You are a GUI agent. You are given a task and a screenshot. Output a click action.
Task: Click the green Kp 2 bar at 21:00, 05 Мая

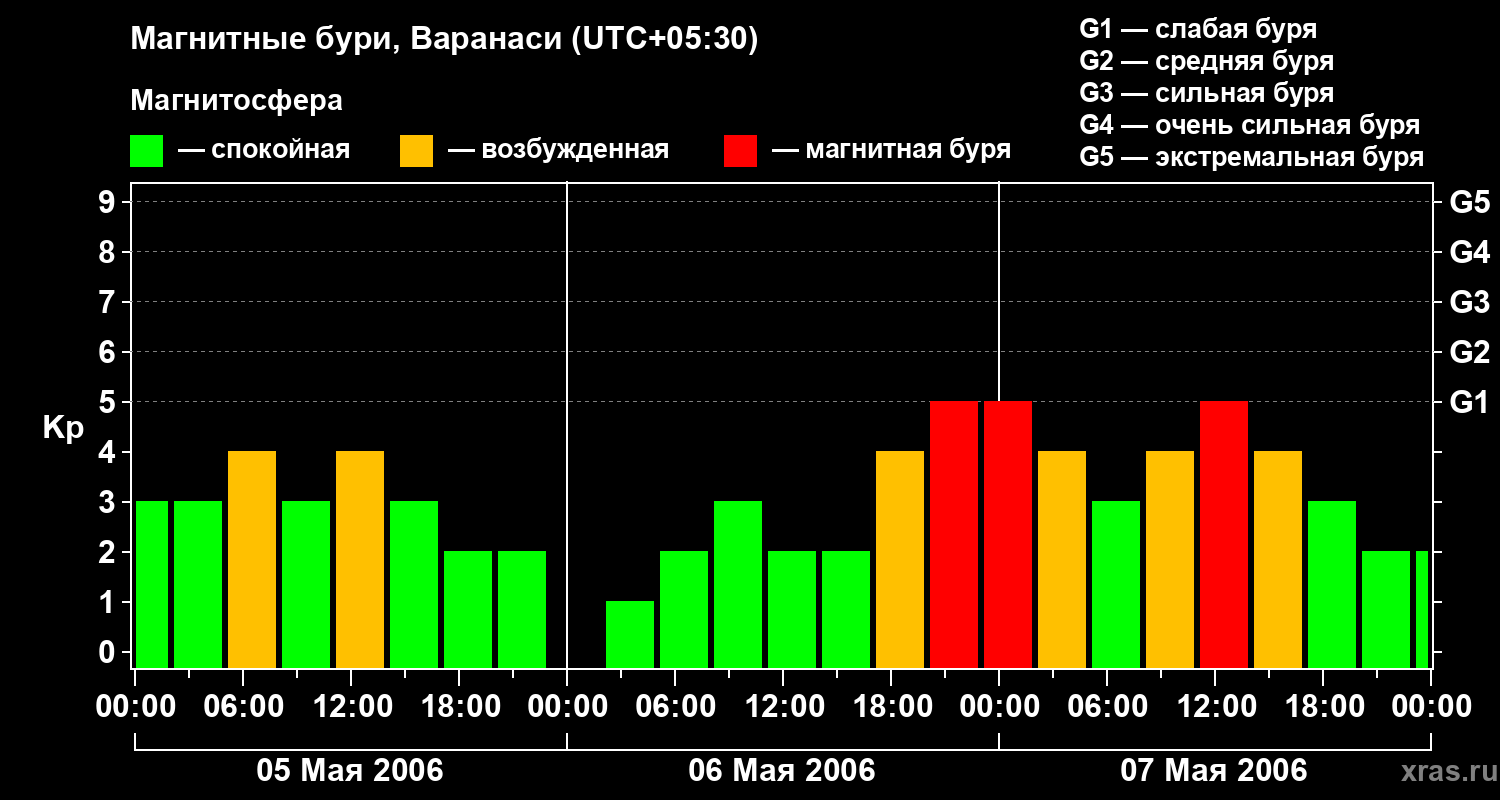pos(522,609)
